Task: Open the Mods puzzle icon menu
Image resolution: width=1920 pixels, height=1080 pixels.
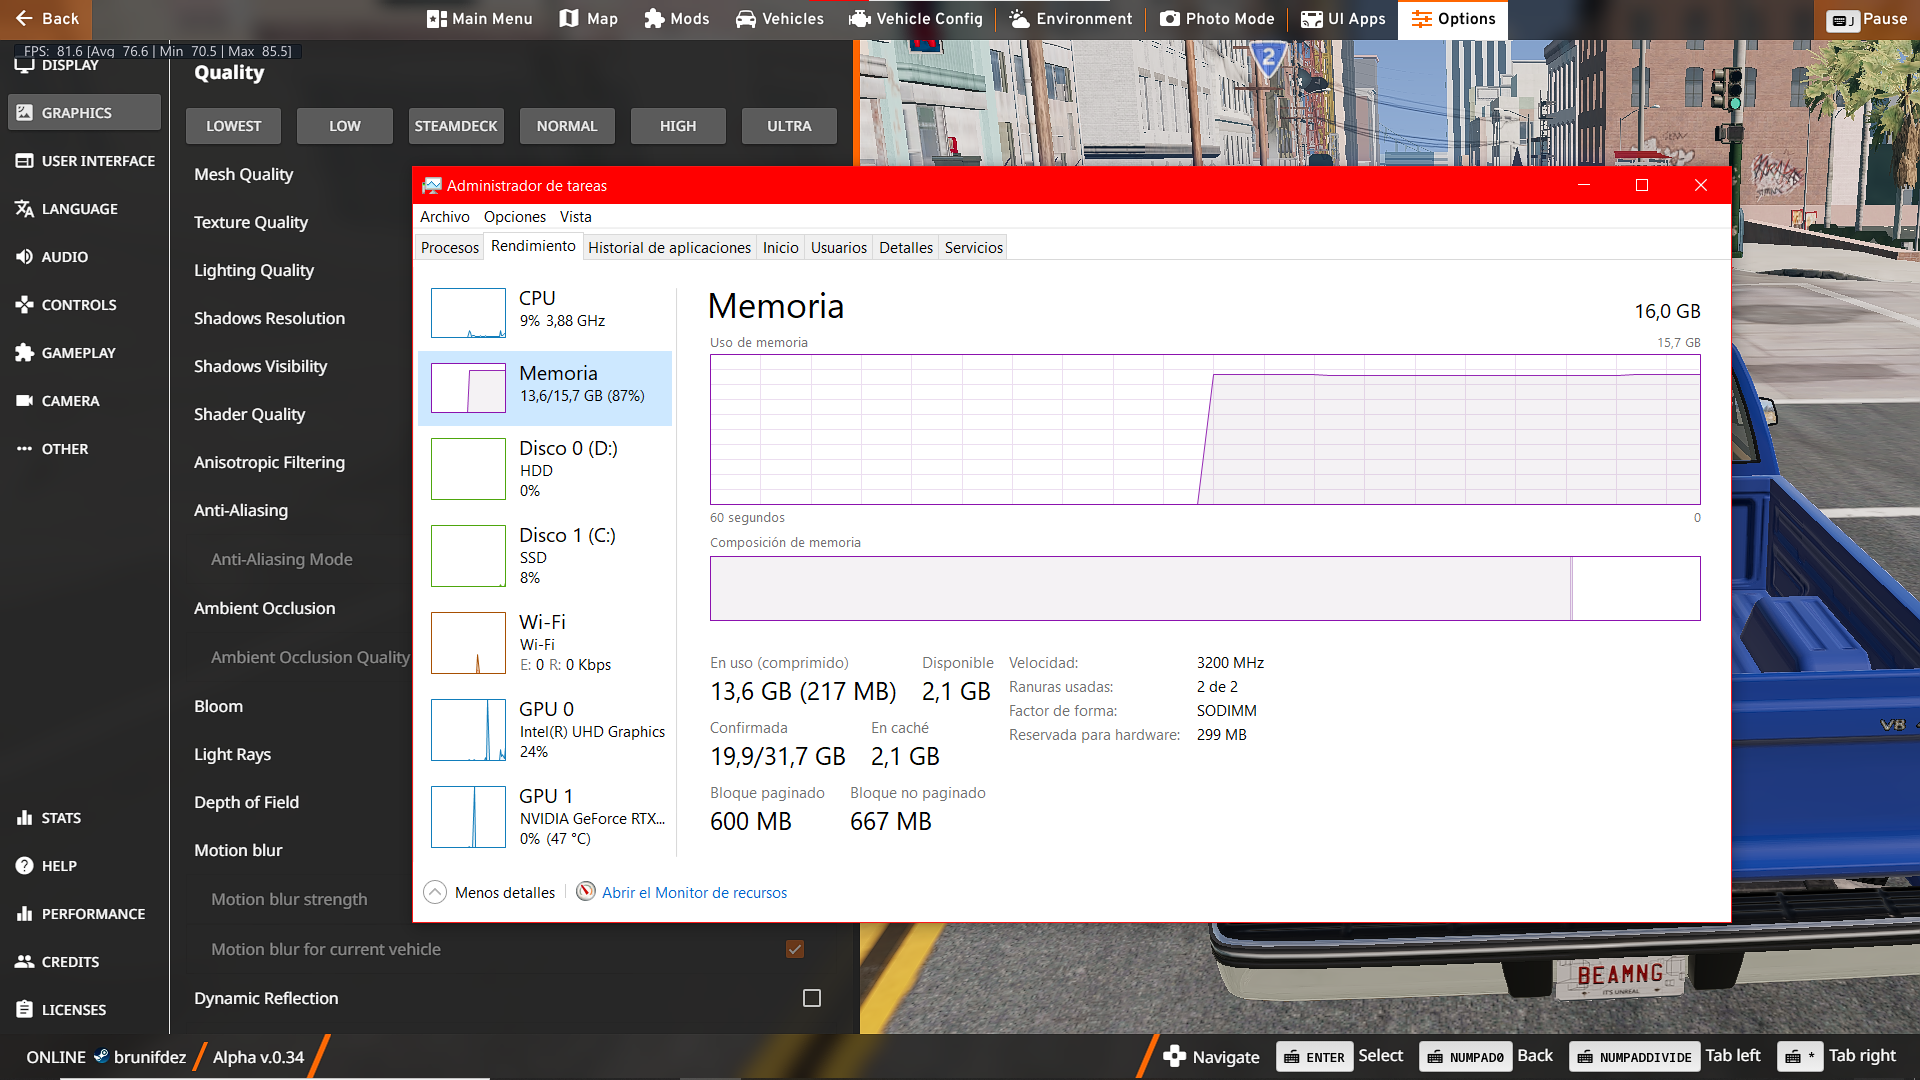Action: coord(654,19)
